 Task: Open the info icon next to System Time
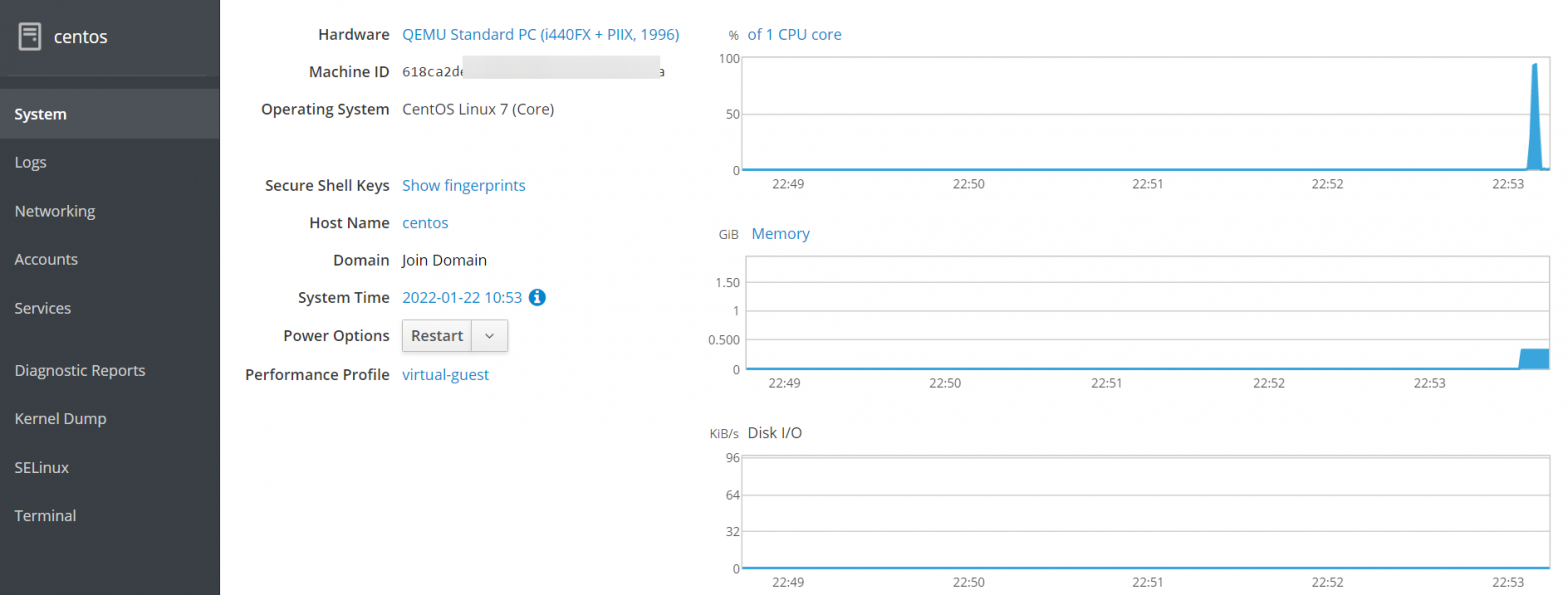click(538, 297)
